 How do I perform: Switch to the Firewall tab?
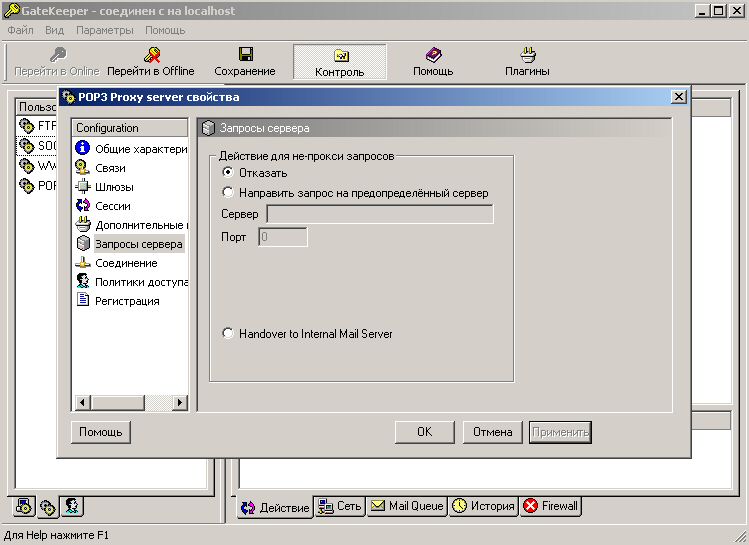point(550,506)
